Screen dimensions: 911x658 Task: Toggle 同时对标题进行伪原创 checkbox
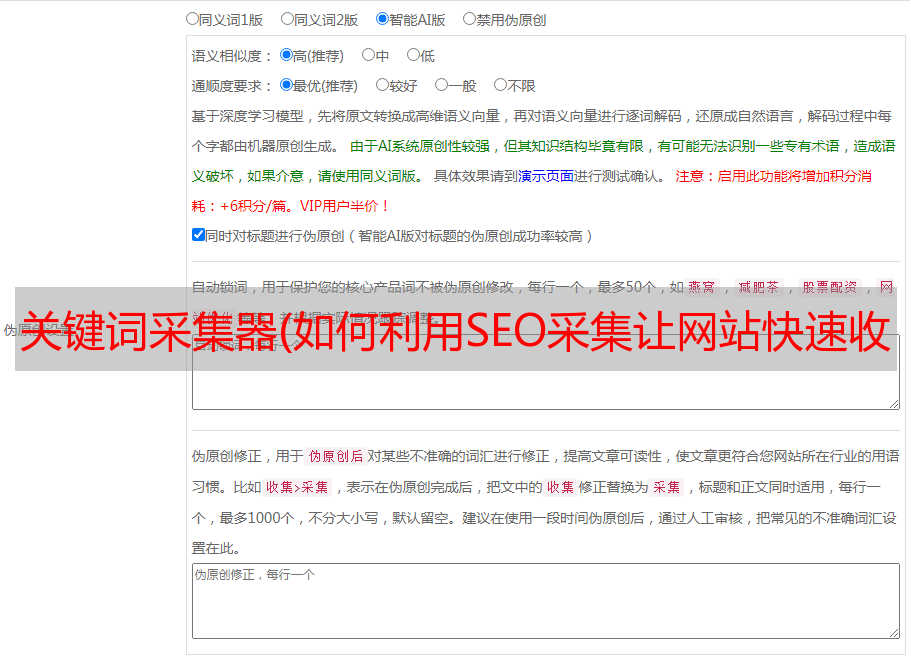[198, 235]
